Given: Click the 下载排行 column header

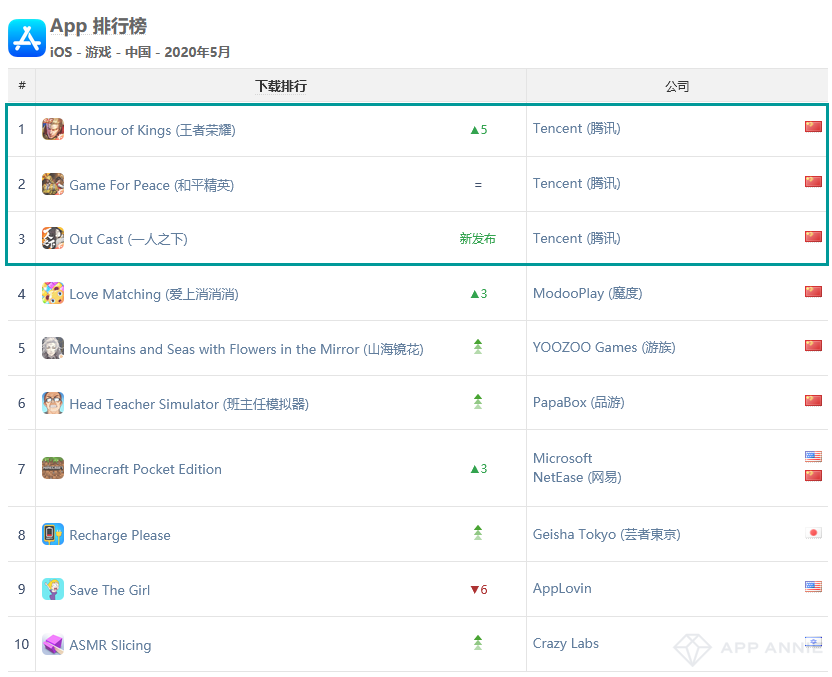Looking at the screenshot, I should coord(281,86).
